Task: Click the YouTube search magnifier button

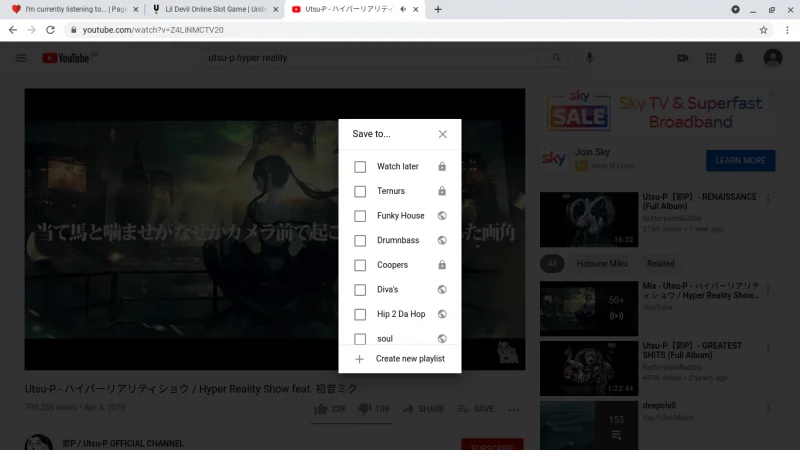Action: pos(556,58)
